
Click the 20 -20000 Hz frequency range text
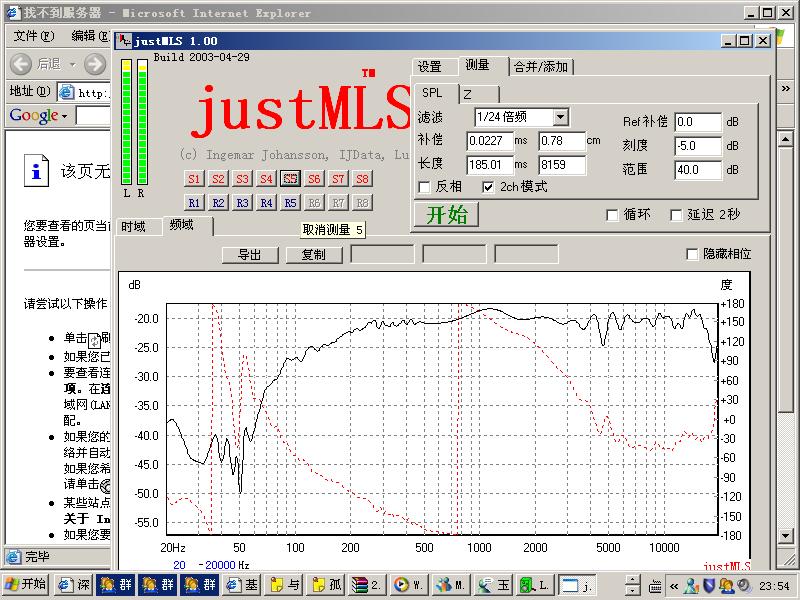(x=211, y=565)
